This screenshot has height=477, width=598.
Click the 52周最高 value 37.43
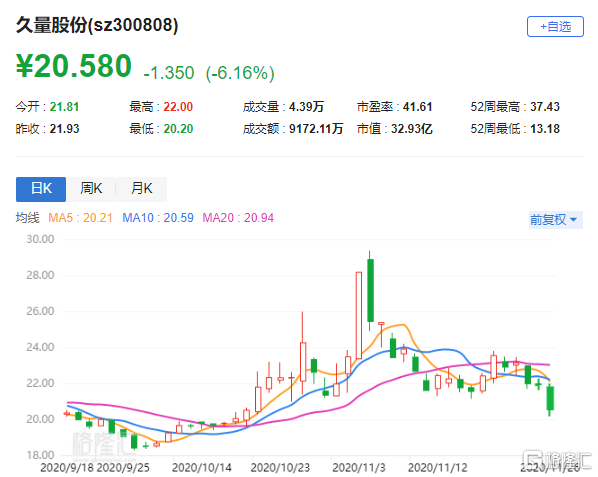pos(545,107)
